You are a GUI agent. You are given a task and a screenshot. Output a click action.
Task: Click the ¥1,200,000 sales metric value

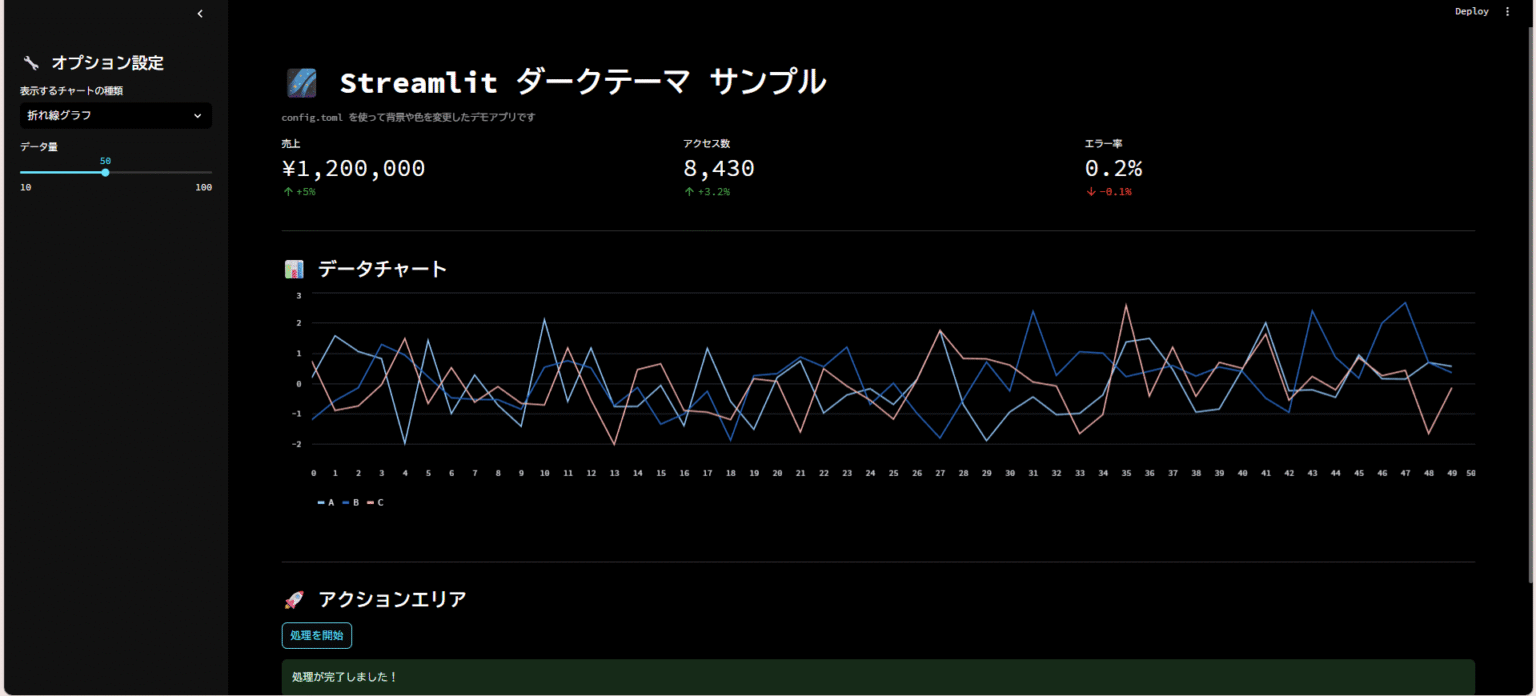coord(353,169)
